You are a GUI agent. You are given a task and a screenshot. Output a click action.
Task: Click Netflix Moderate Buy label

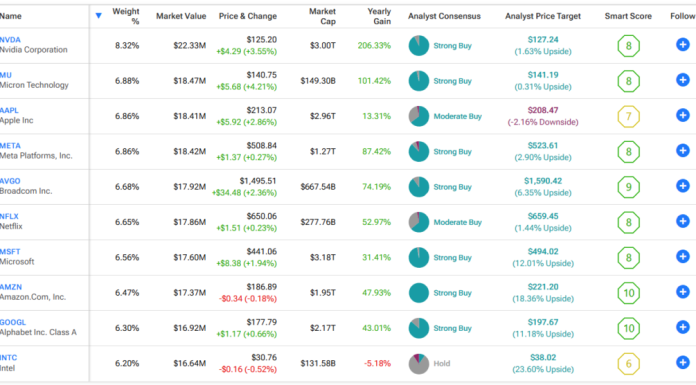click(458, 222)
